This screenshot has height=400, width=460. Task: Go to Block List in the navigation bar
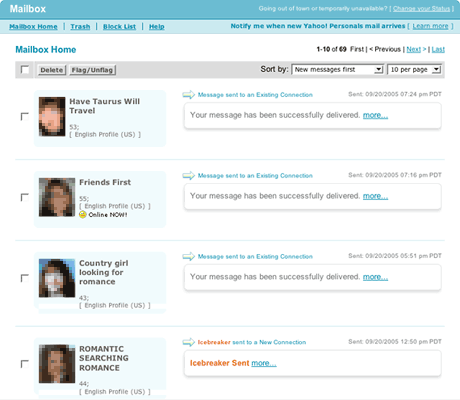click(x=119, y=27)
